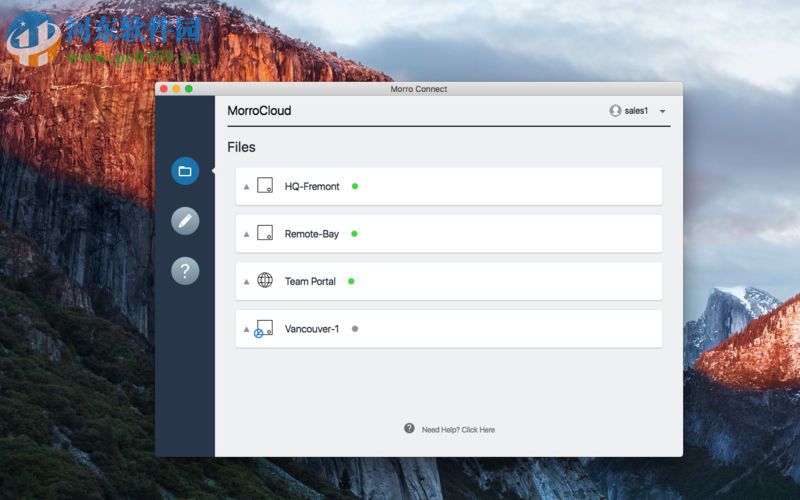Click the MorroCloud title
Screen dimensions: 800x500
pyautogui.click(x=259, y=111)
